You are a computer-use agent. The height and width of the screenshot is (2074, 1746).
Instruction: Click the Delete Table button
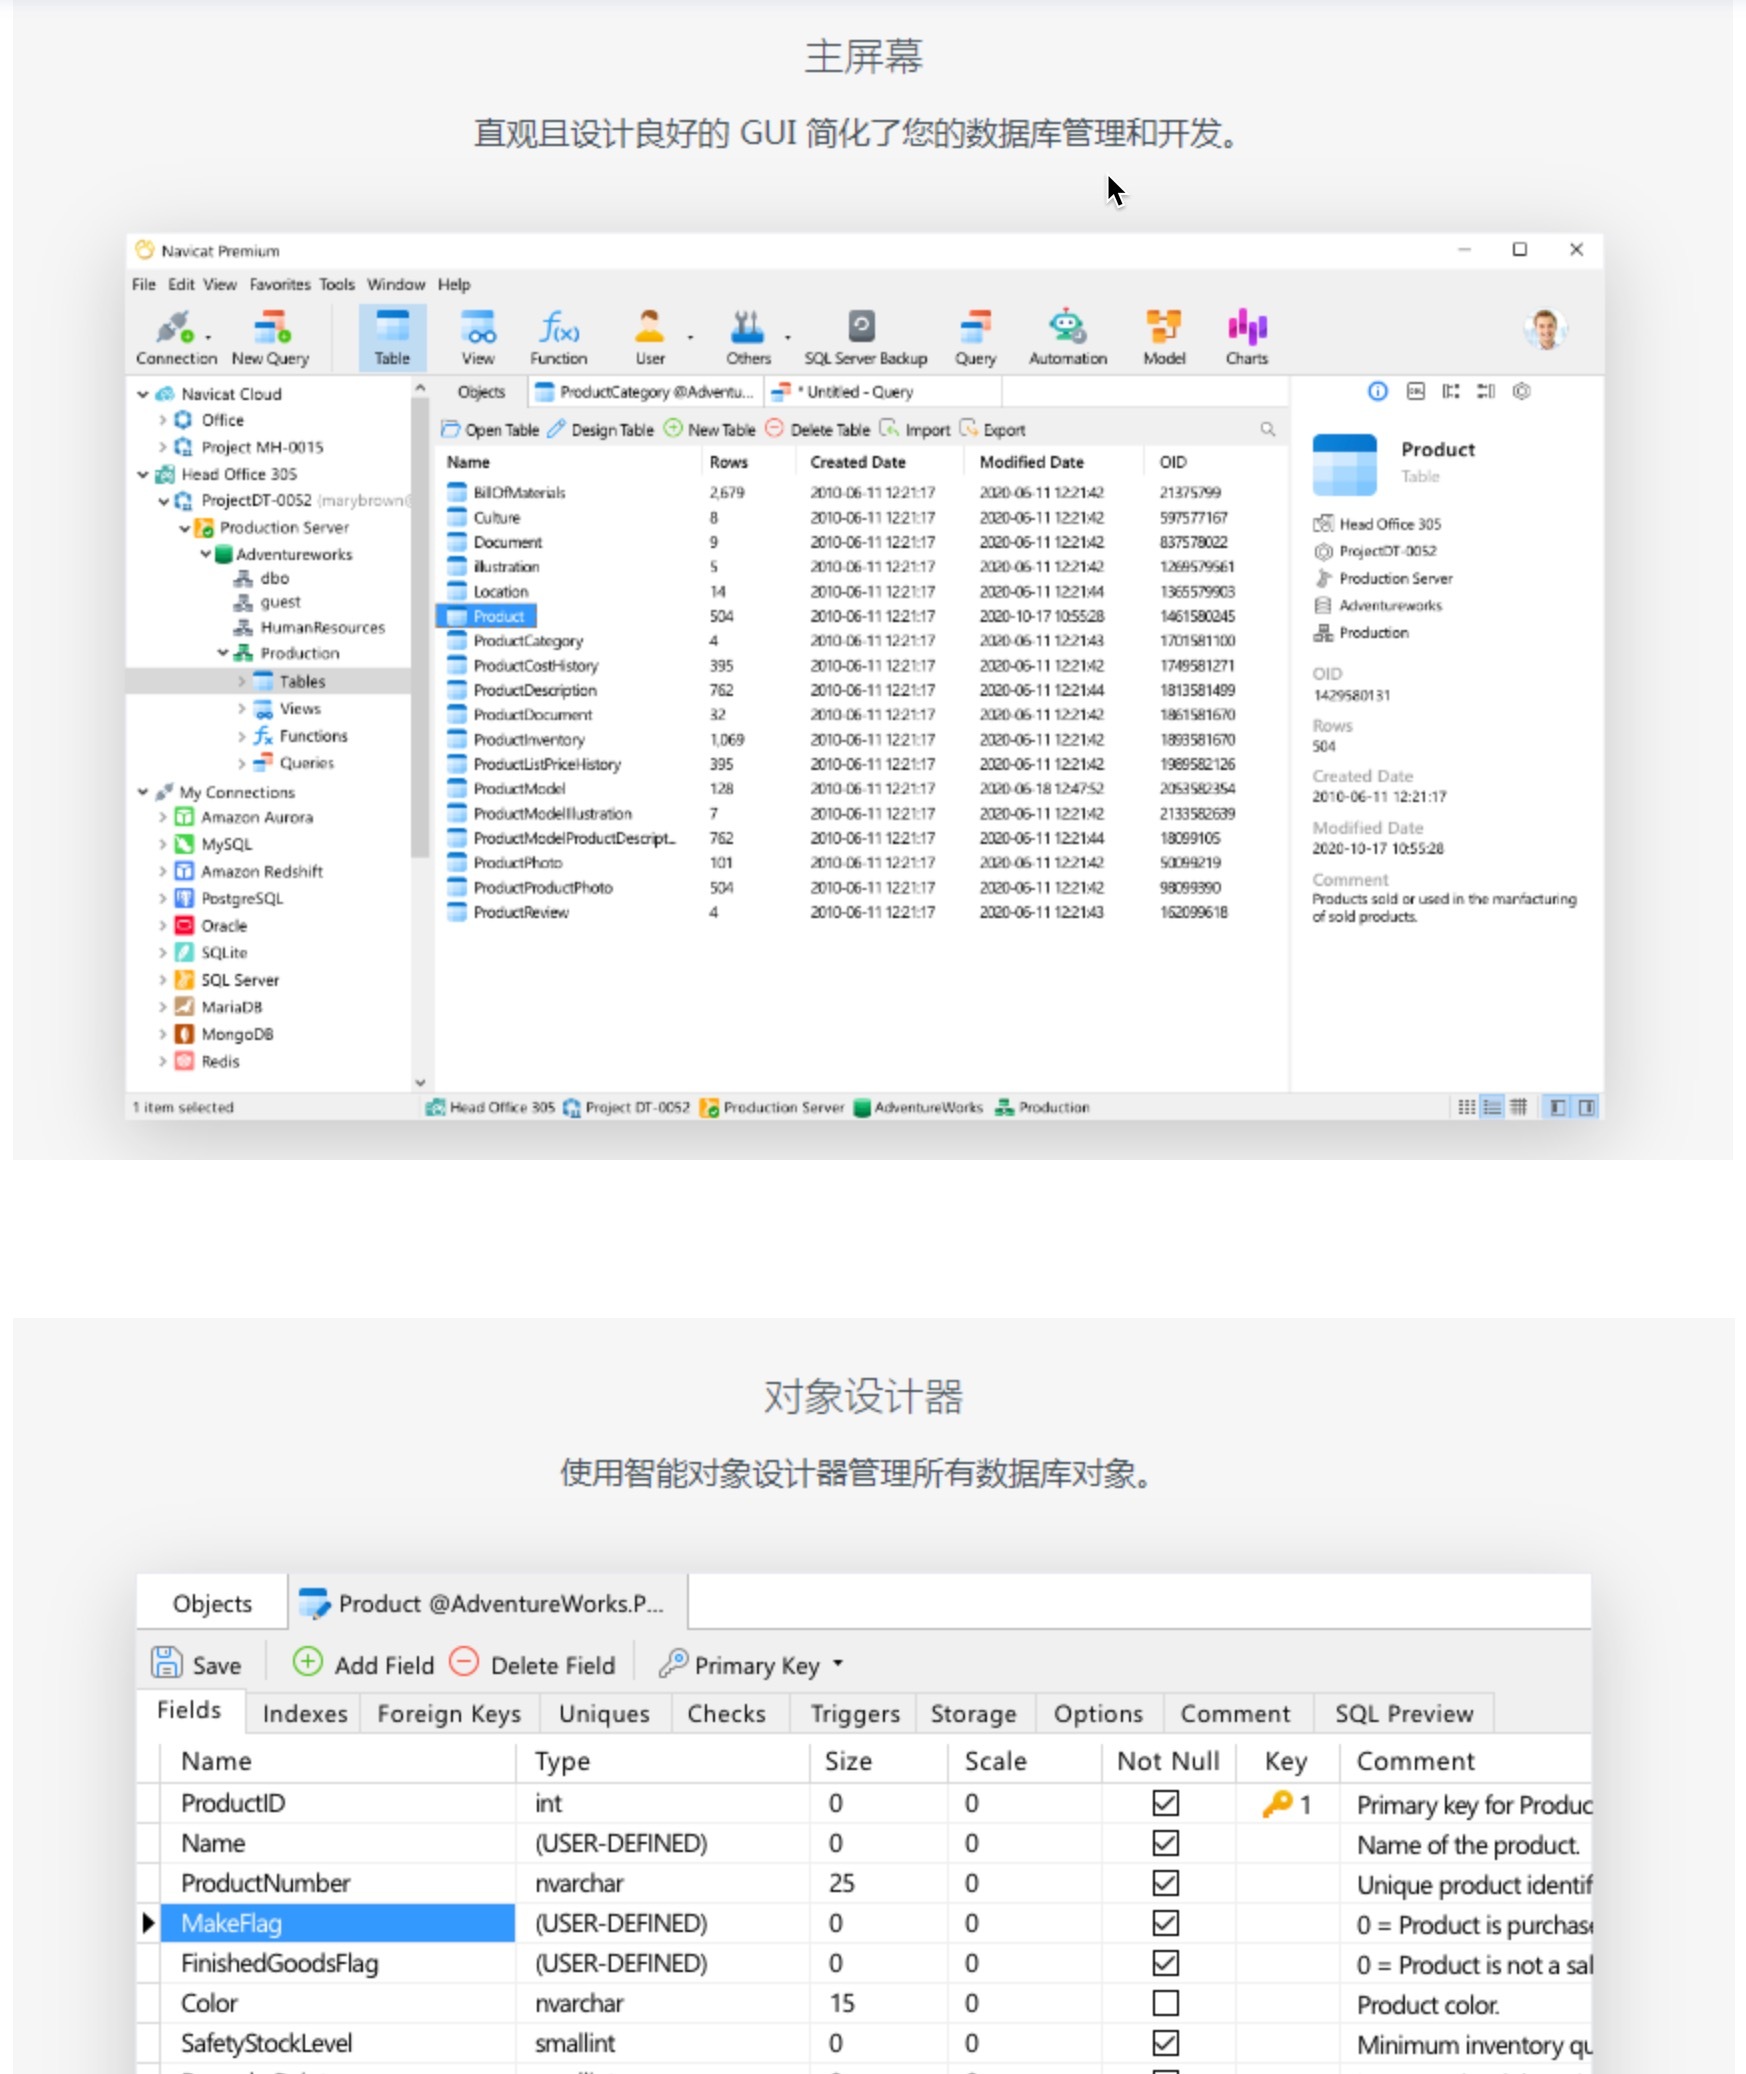click(817, 430)
